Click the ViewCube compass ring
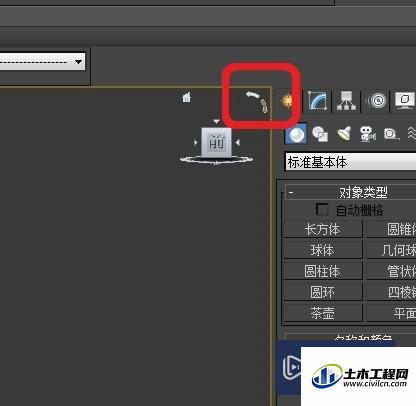The image size is (419, 406). (216, 160)
